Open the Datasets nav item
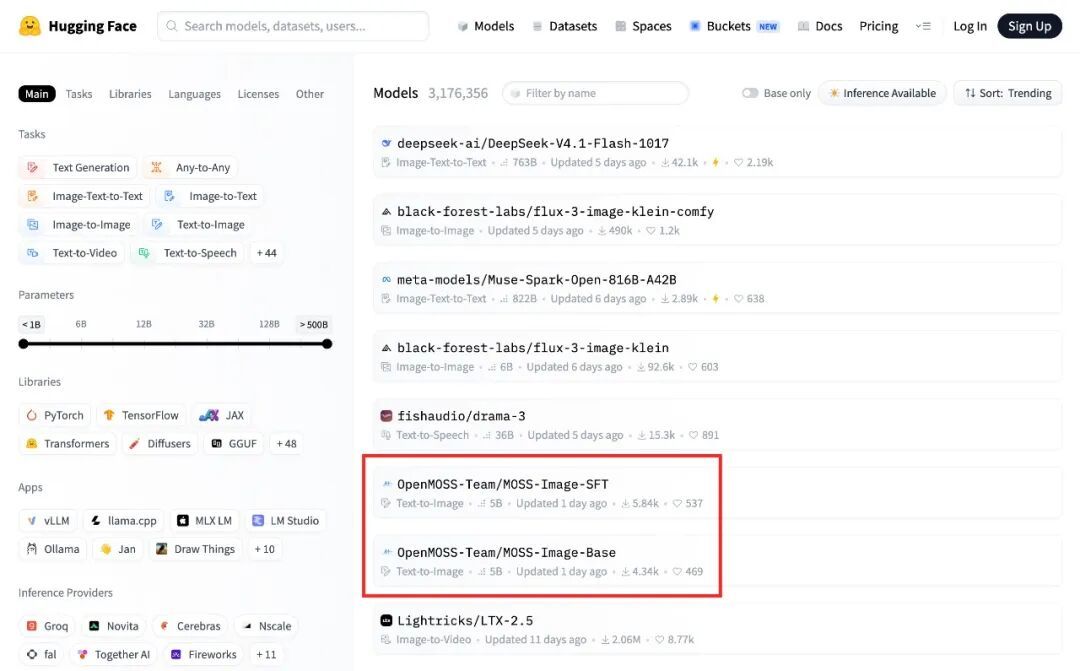The width and height of the screenshot is (1080, 671). tap(565, 26)
